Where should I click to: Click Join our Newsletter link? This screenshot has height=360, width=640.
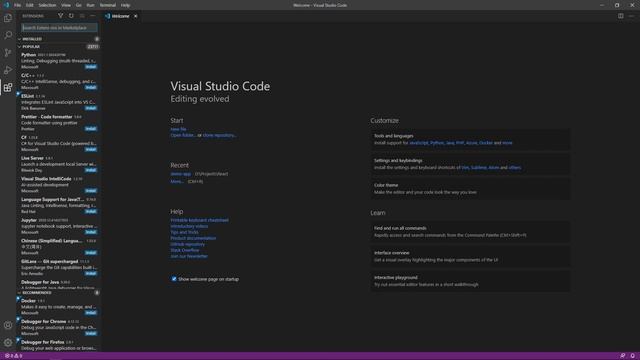[189, 256]
